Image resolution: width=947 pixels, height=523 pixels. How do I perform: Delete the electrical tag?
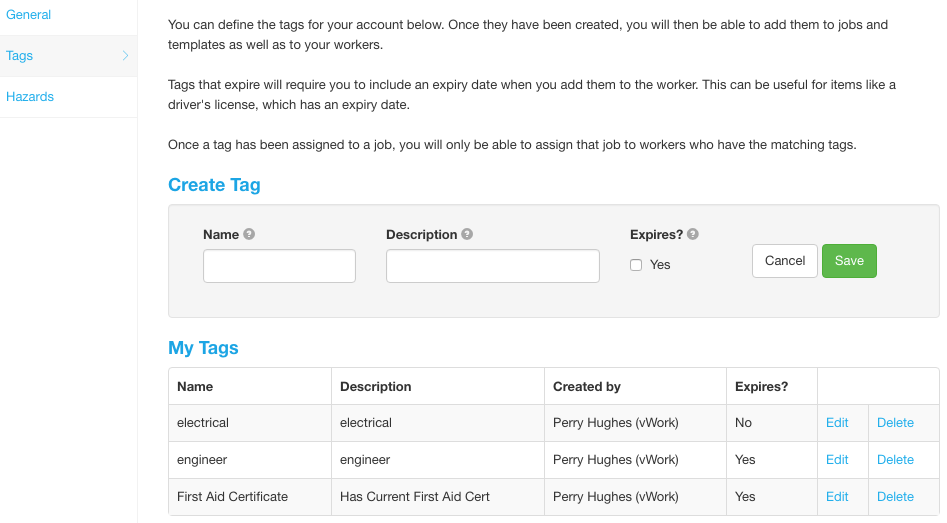895,423
